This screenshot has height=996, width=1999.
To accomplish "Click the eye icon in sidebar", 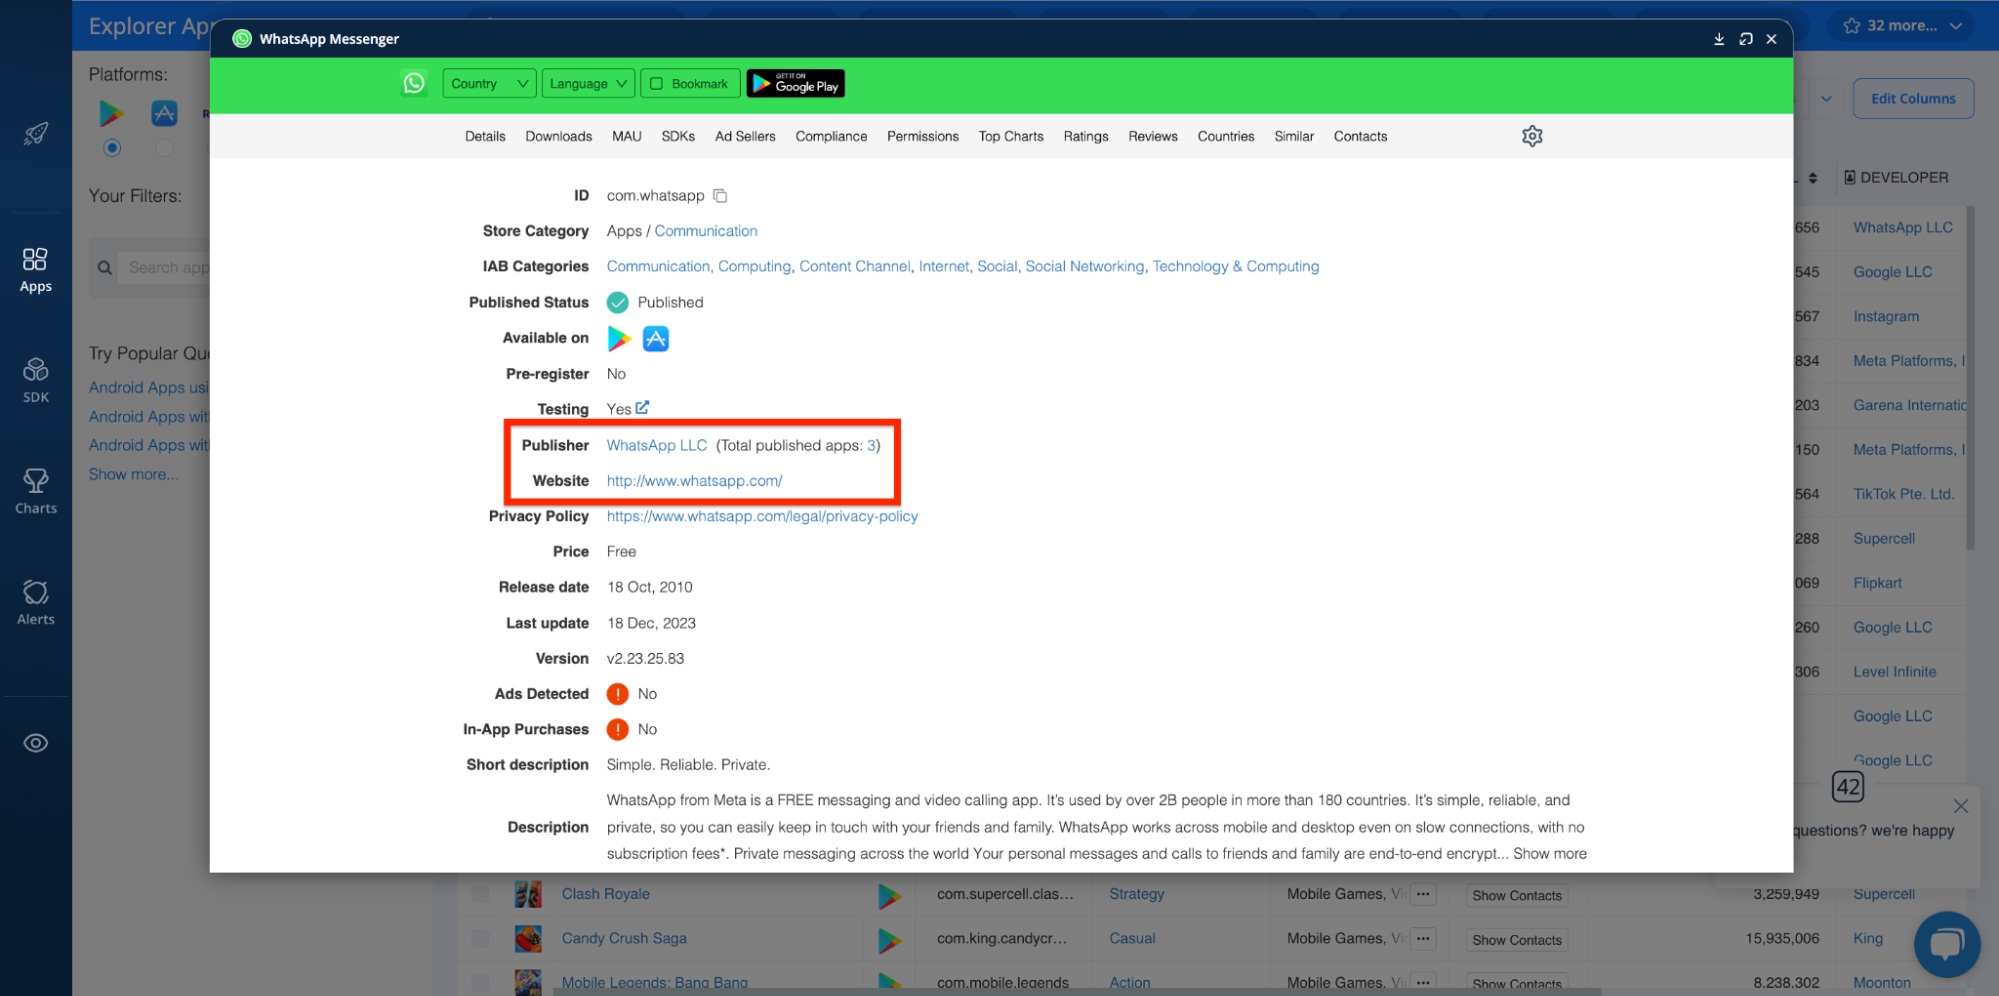I will 36,743.
